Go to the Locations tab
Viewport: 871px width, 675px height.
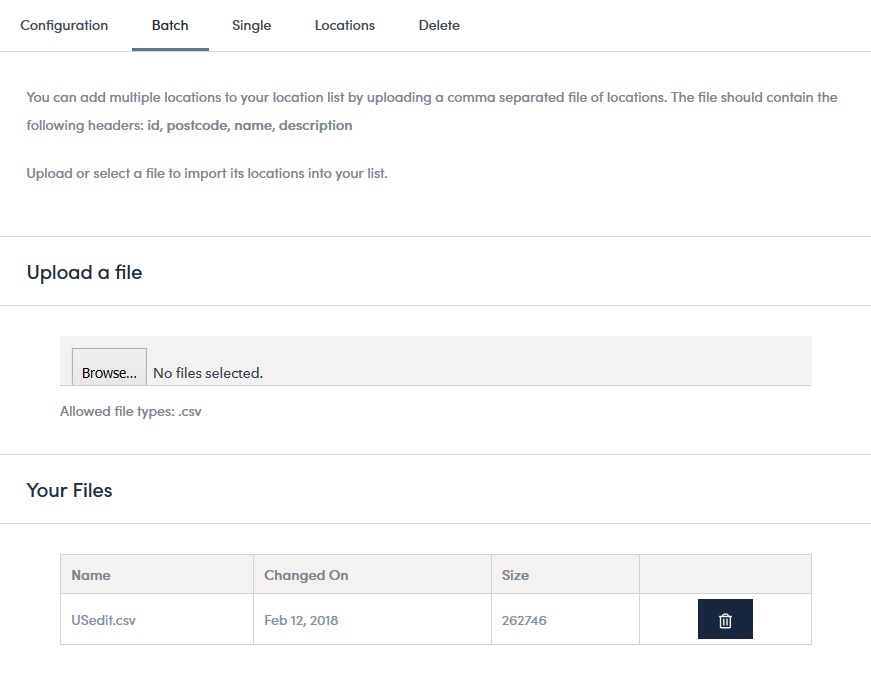[x=344, y=26]
